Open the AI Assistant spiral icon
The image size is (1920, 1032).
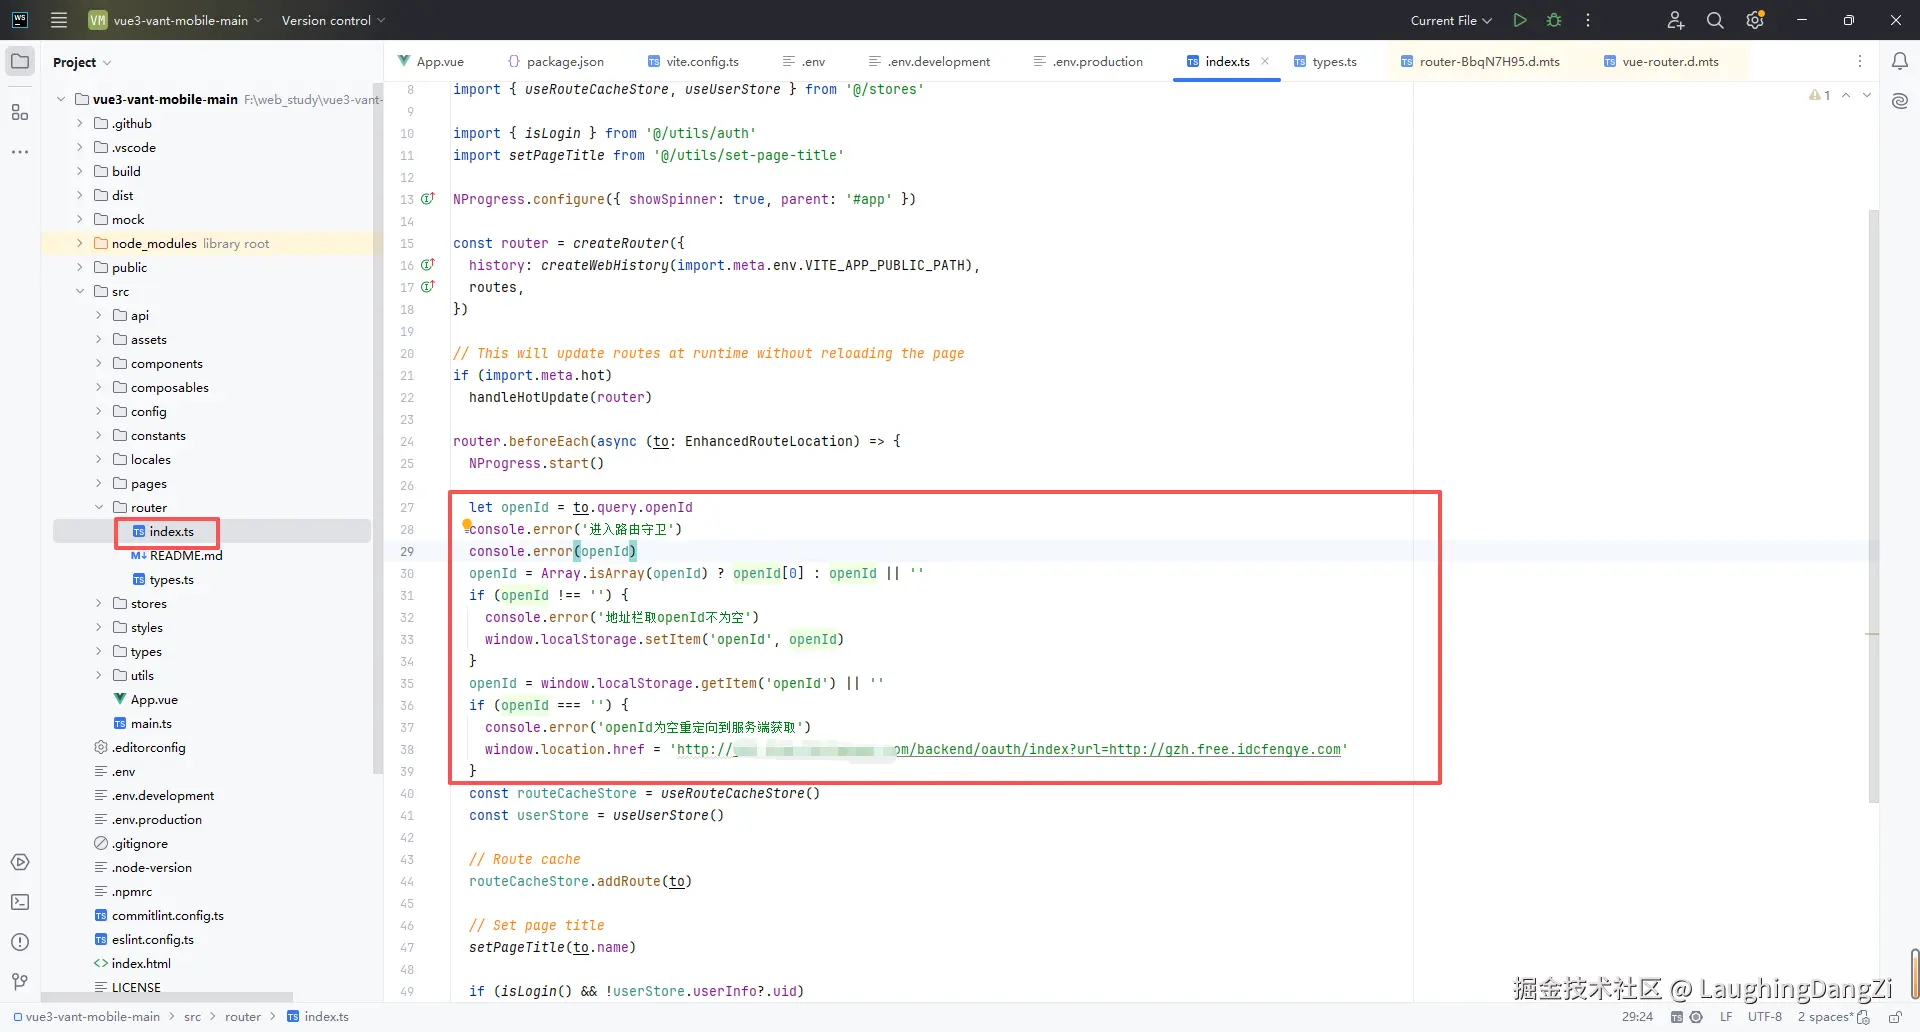[1900, 101]
